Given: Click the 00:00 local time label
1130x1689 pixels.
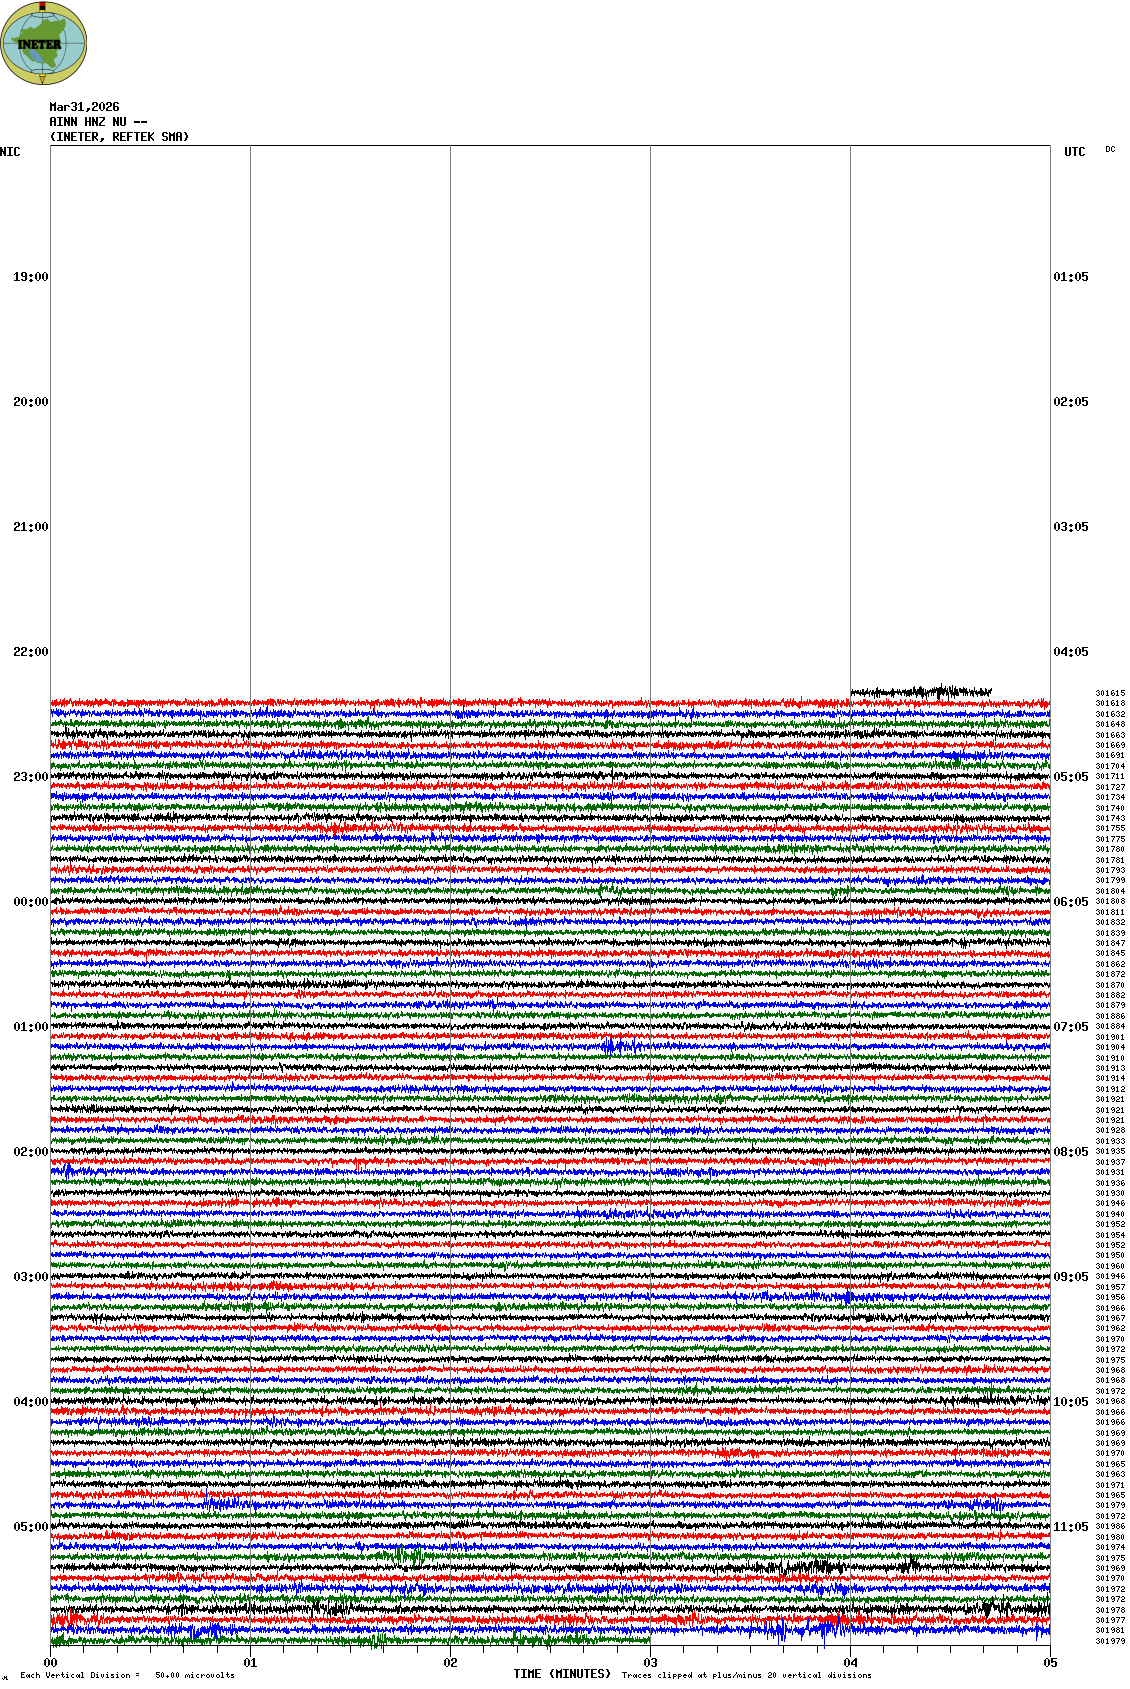Looking at the screenshot, I should click(x=30, y=902).
